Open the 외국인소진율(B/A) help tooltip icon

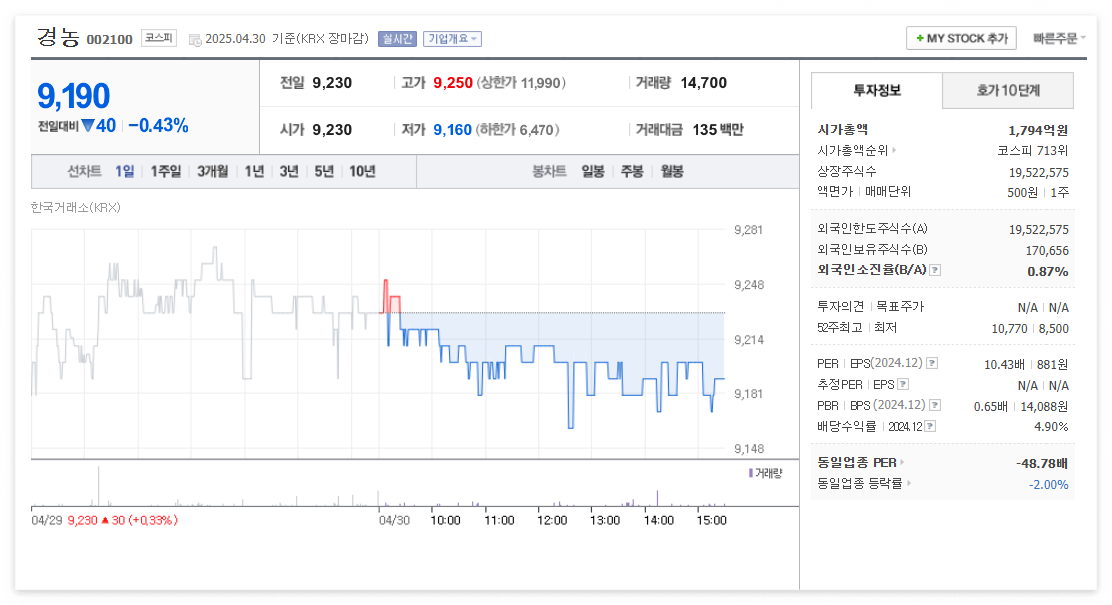coord(936,269)
